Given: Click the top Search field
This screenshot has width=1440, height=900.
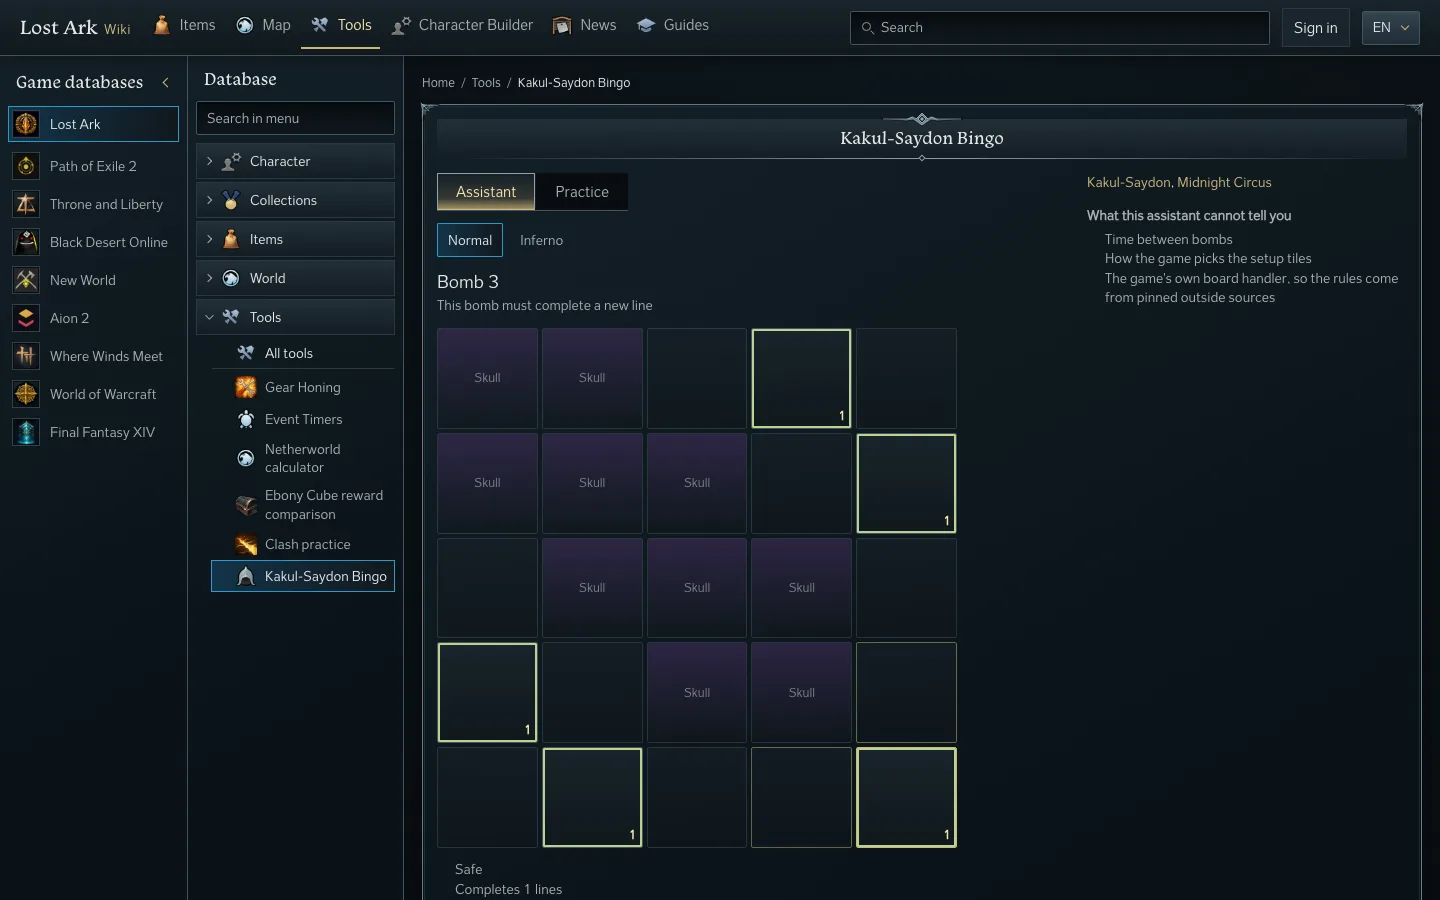Looking at the screenshot, I should point(1060,28).
